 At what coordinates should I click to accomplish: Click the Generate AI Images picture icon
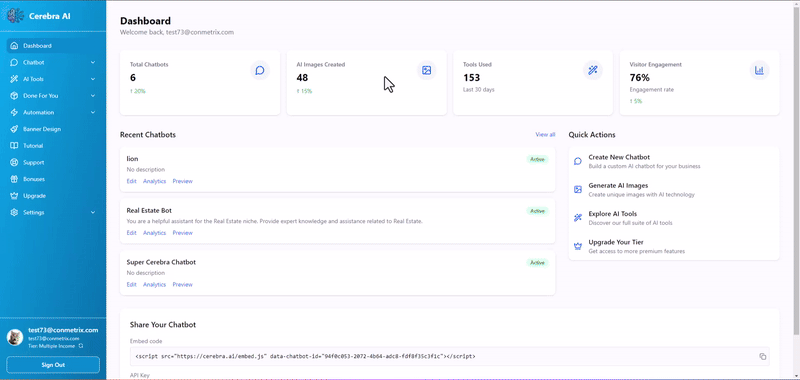(578, 189)
